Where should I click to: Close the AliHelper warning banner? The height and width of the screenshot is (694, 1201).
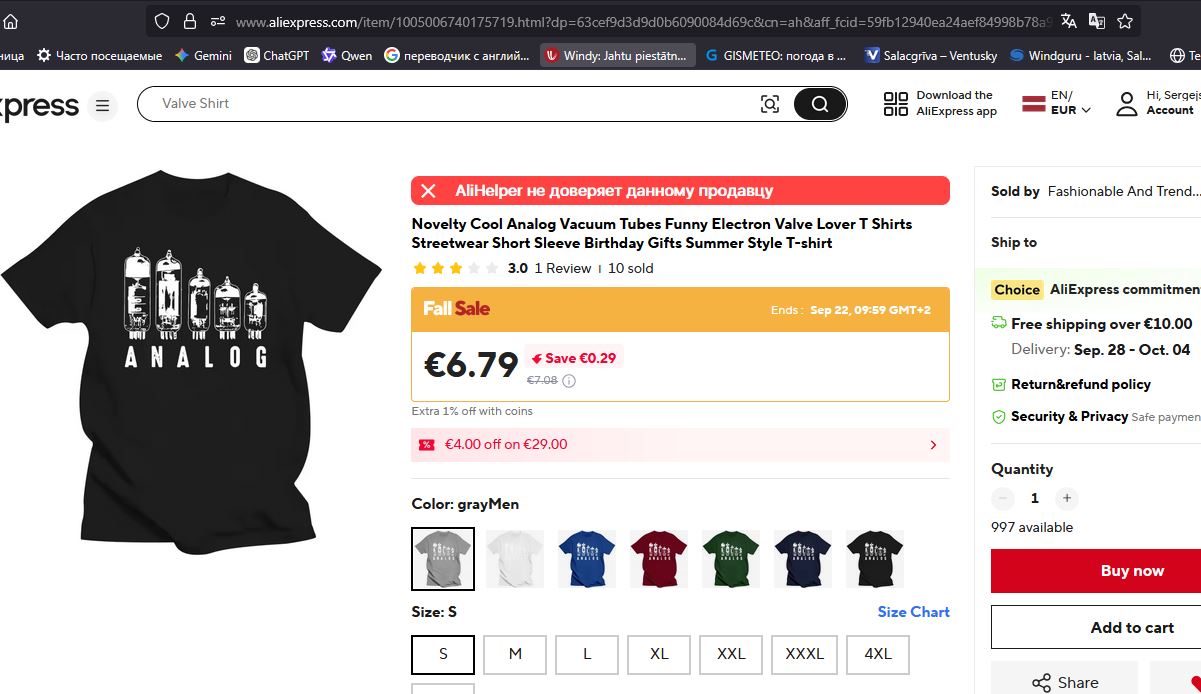(x=429, y=191)
